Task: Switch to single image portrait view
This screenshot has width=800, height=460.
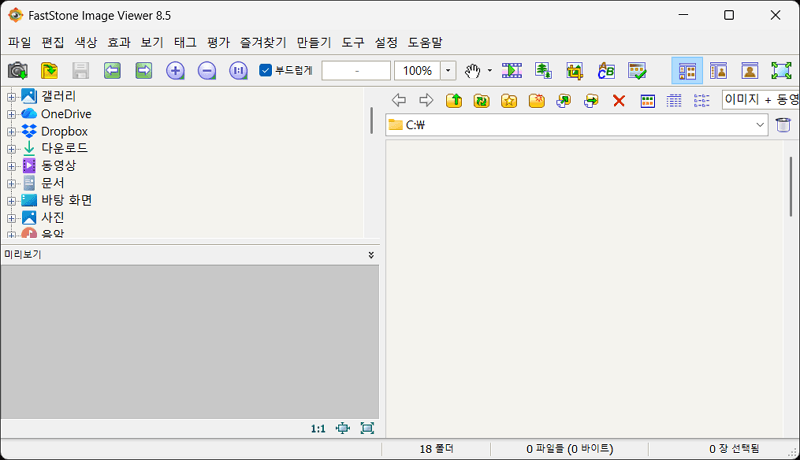Action: coord(750,70)
